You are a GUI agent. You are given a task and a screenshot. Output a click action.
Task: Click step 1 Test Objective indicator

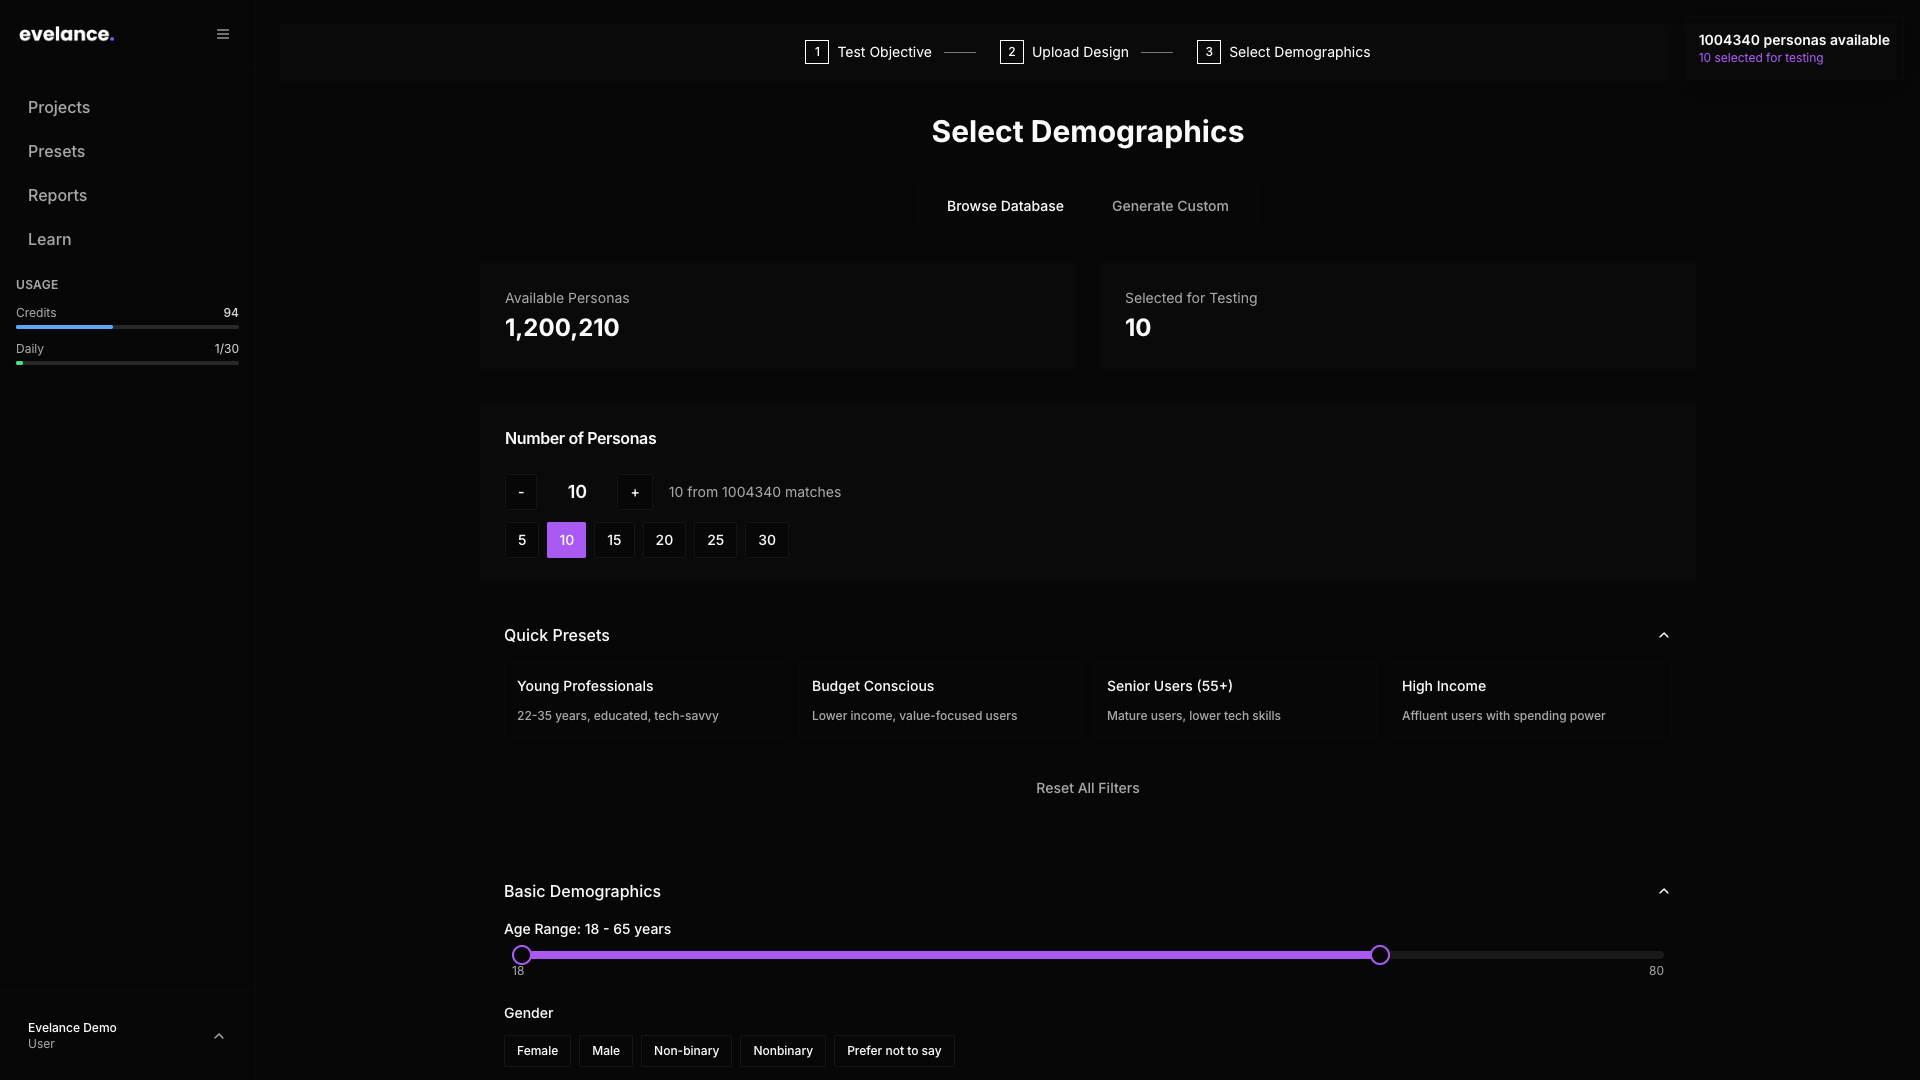868,51
